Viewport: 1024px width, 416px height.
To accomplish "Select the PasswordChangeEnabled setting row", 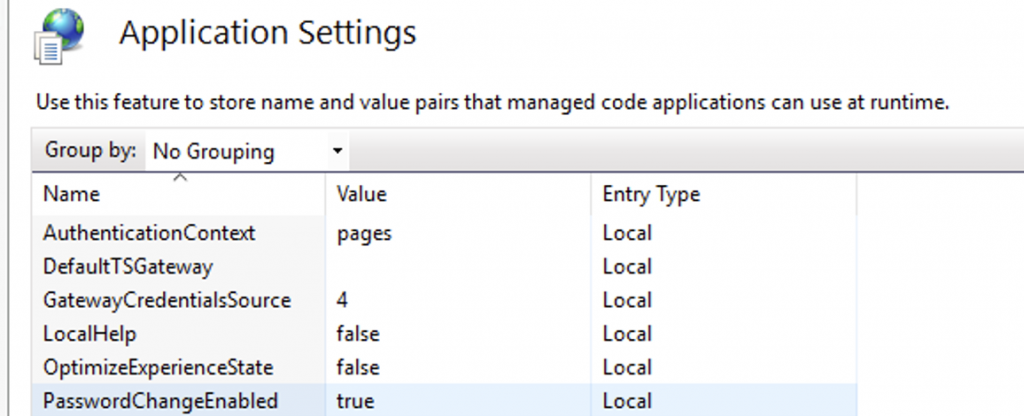I will (x=159, y=401).
